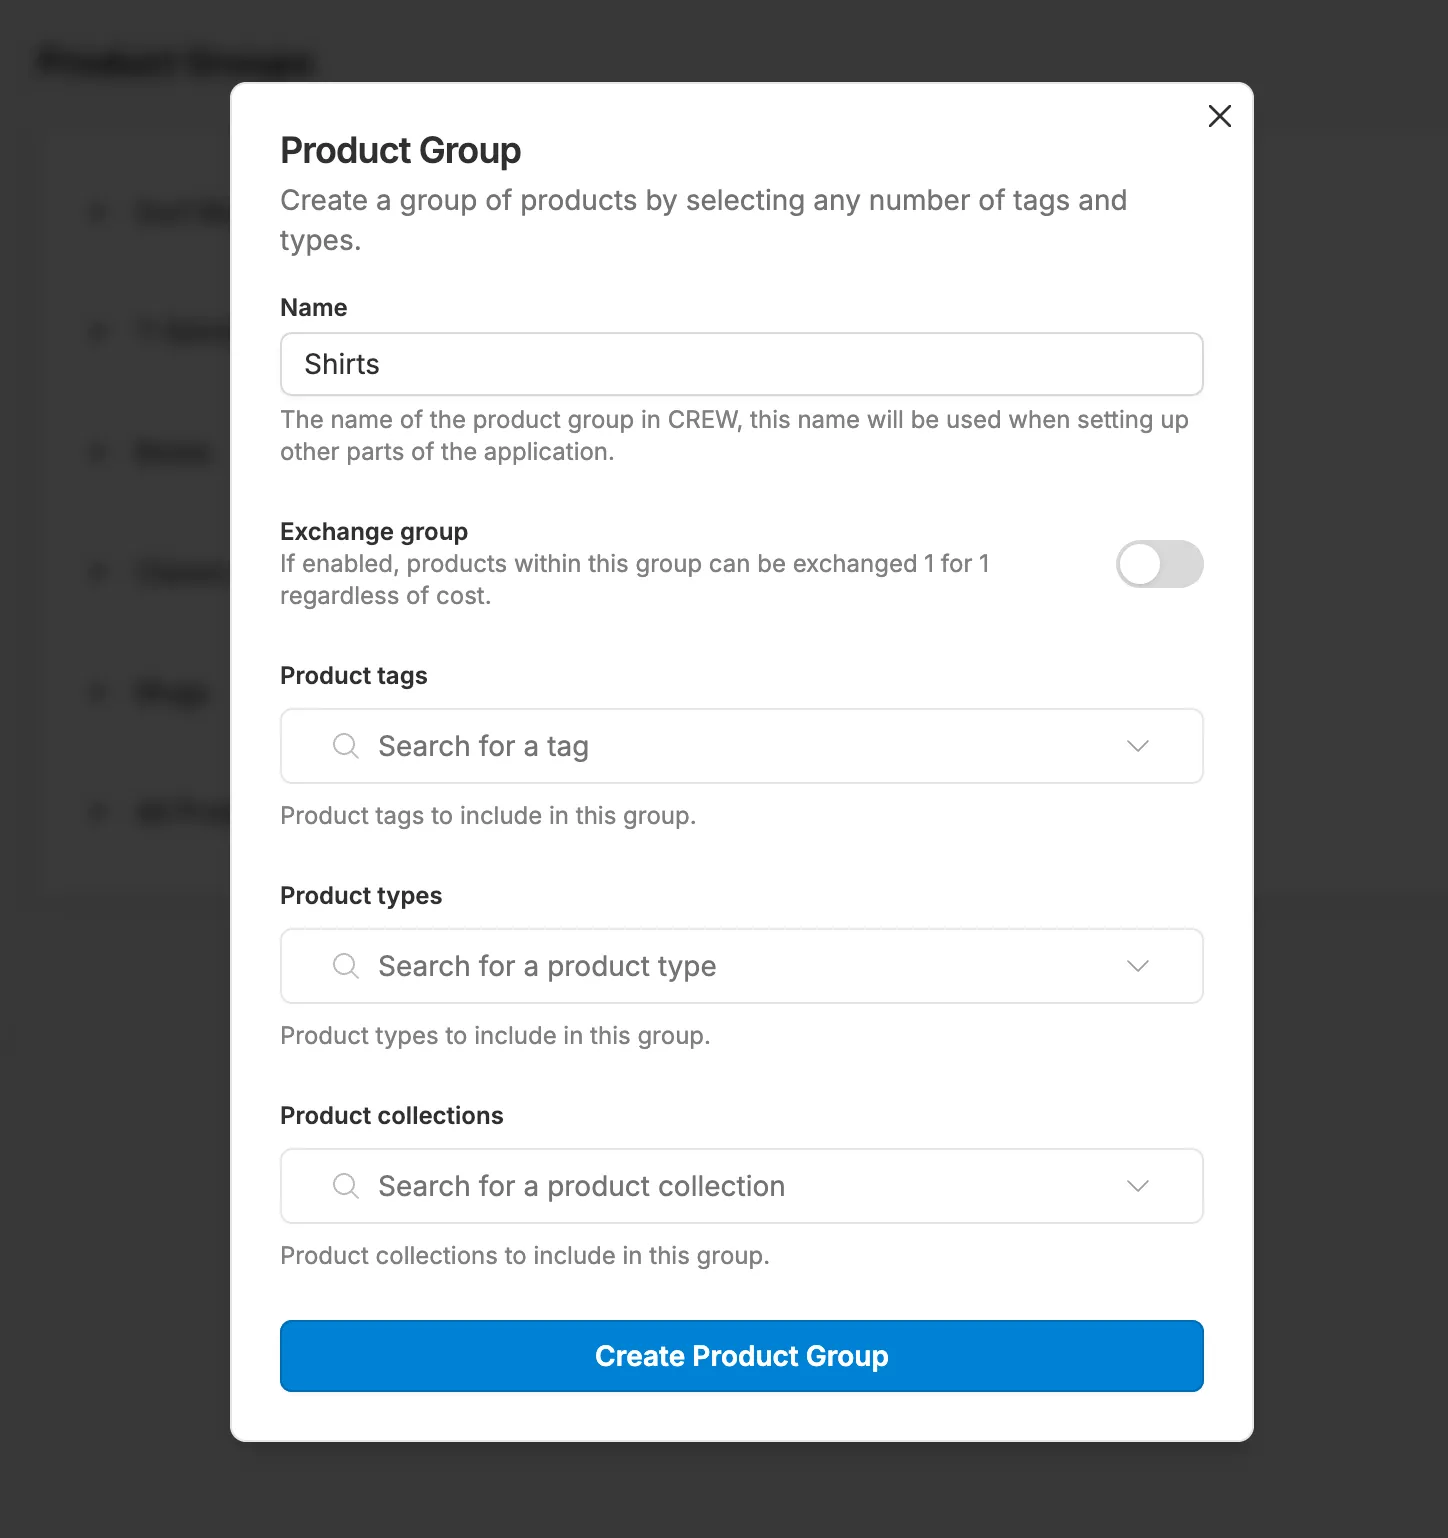Click the Product collections heading

pyautogui.click(x=392, y=1115)
